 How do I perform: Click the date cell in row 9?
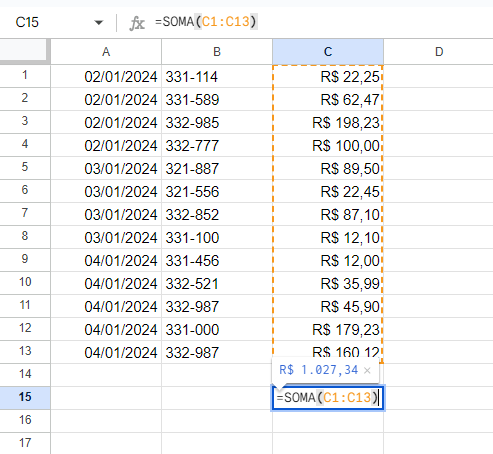pyautogui.click(x=106, y=260)
